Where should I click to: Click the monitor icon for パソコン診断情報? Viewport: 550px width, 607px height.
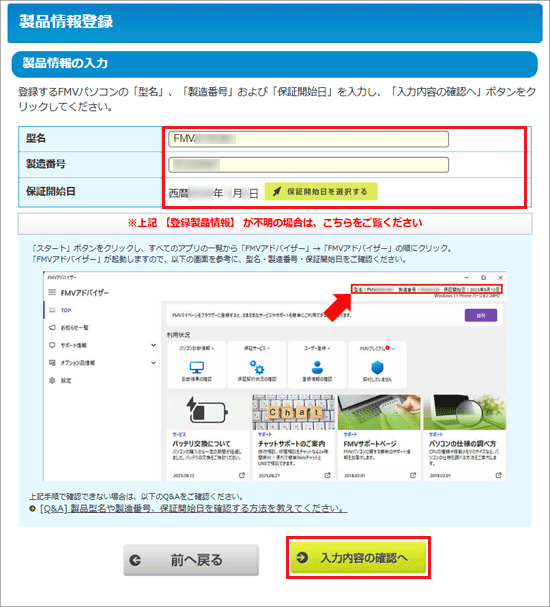click(x=197, y=367)
